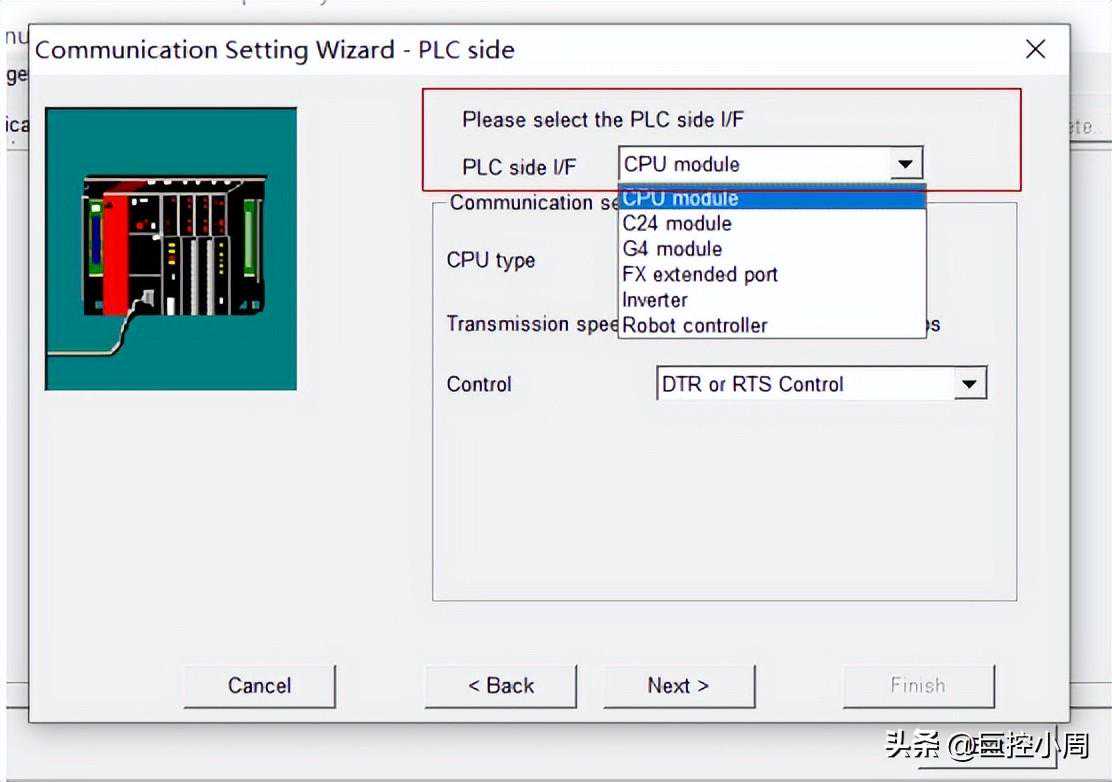Viewport: 1112px width, 782px height.
Task: Choose Inverter from the list
Action: [x=772, y=300]
